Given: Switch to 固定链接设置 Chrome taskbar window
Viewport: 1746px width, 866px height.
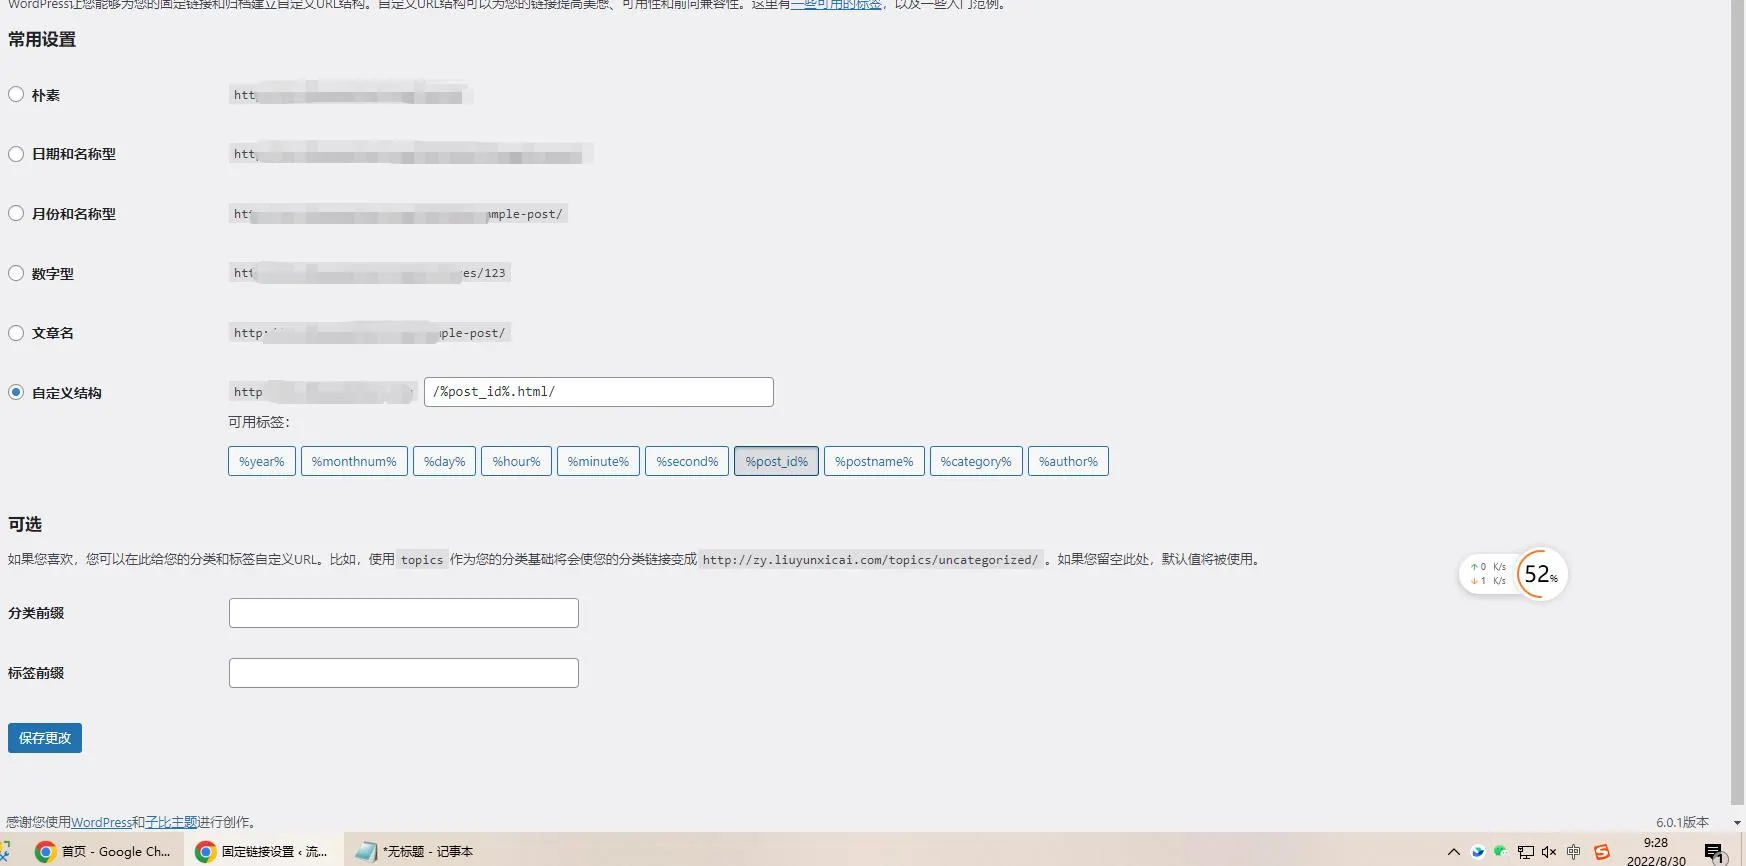Looking at the screenshot, I should click(x=263, y=851).
